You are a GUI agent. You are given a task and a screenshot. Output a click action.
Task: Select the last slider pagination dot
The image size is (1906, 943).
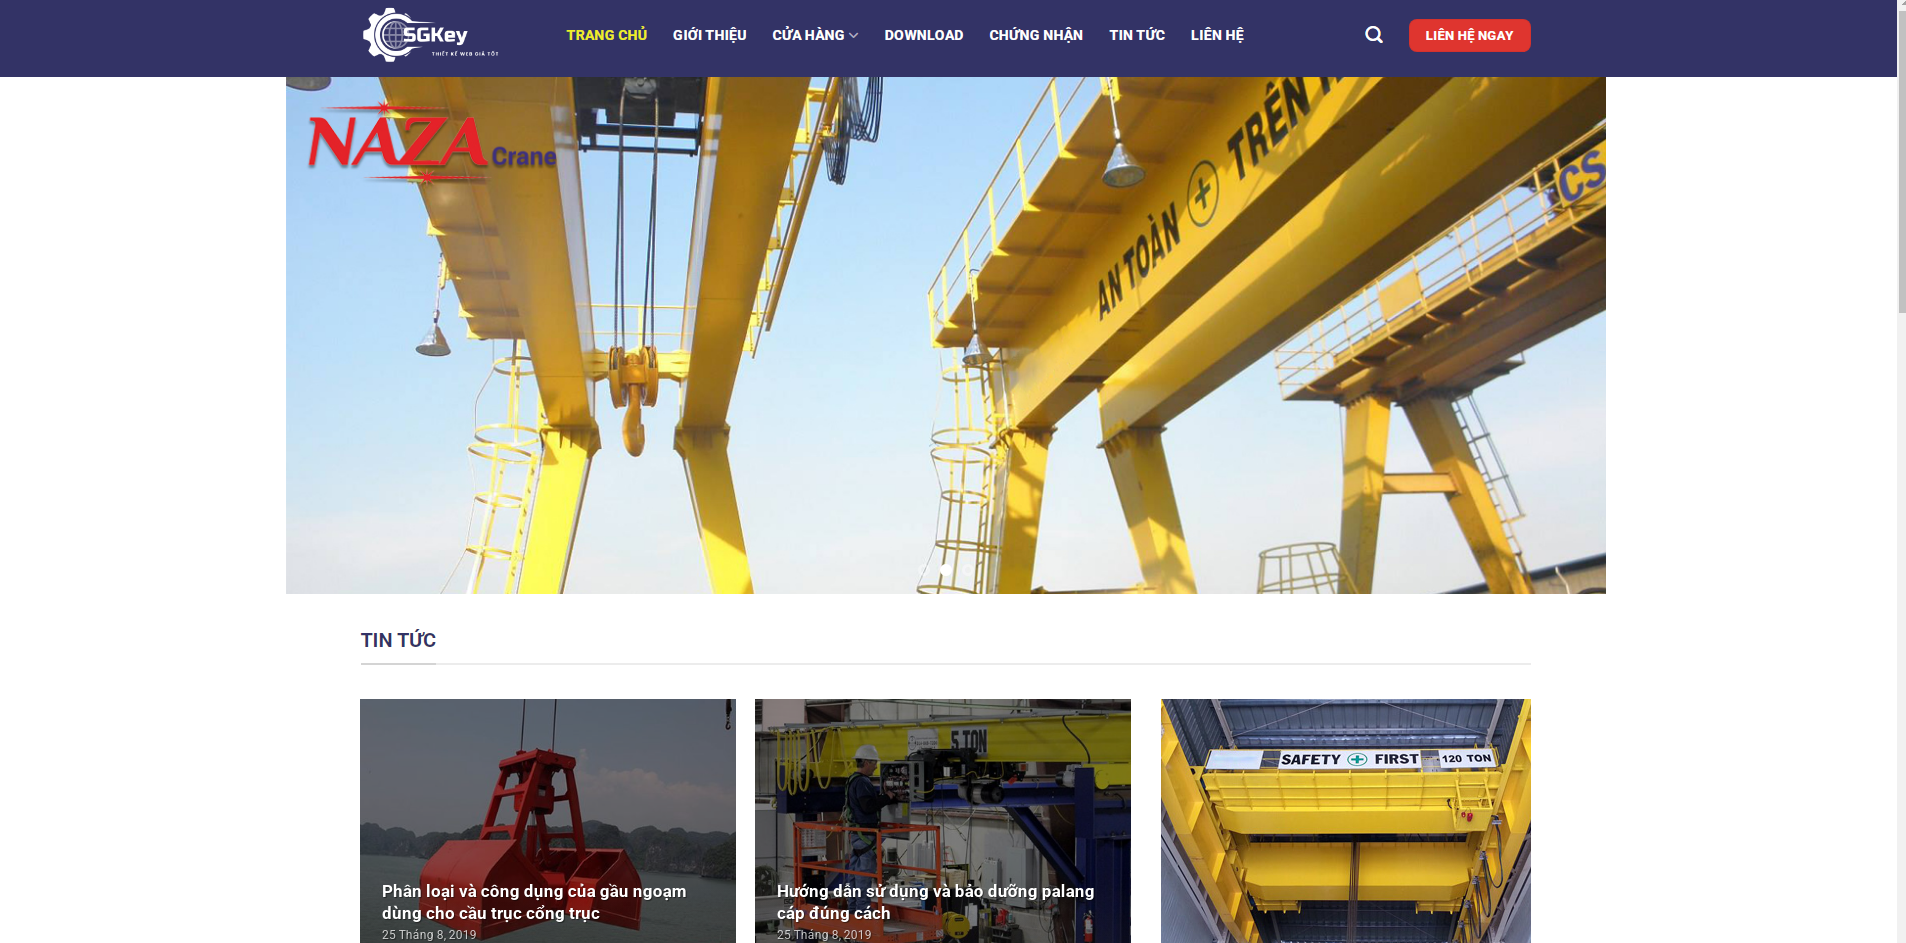pyautogui.click(x=968, y=570)
